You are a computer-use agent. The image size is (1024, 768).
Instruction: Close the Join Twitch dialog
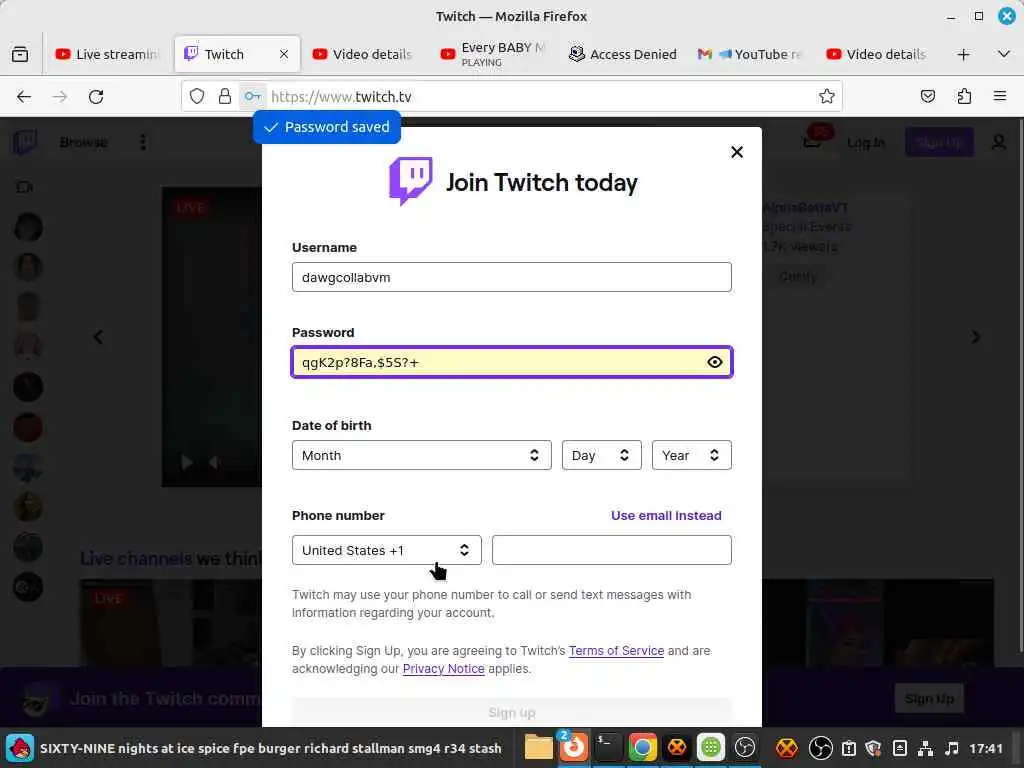[737, 152]
